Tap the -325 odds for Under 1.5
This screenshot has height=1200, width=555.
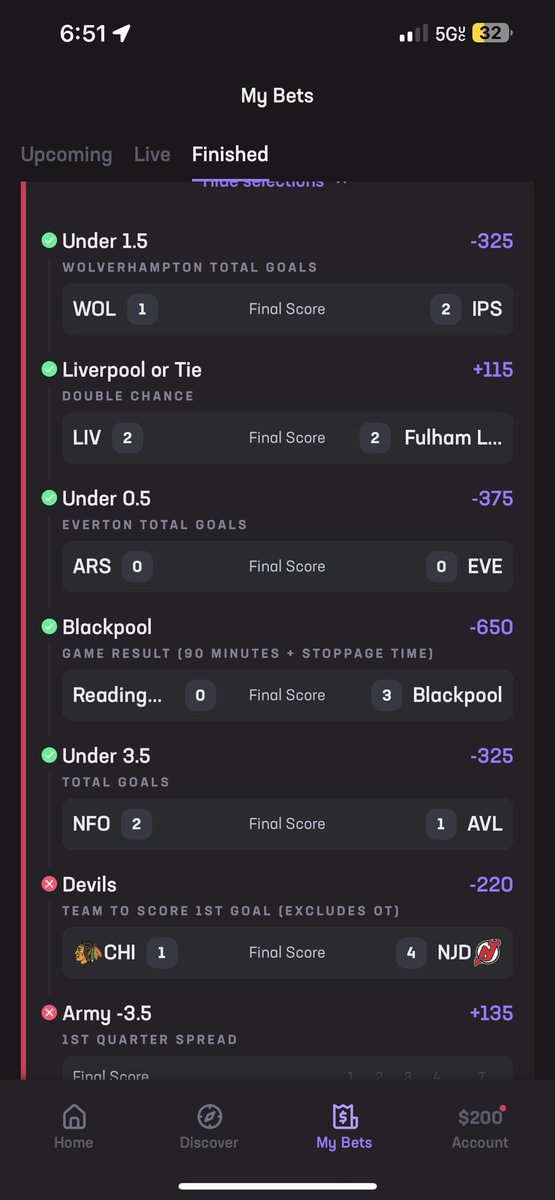(491, 241)
